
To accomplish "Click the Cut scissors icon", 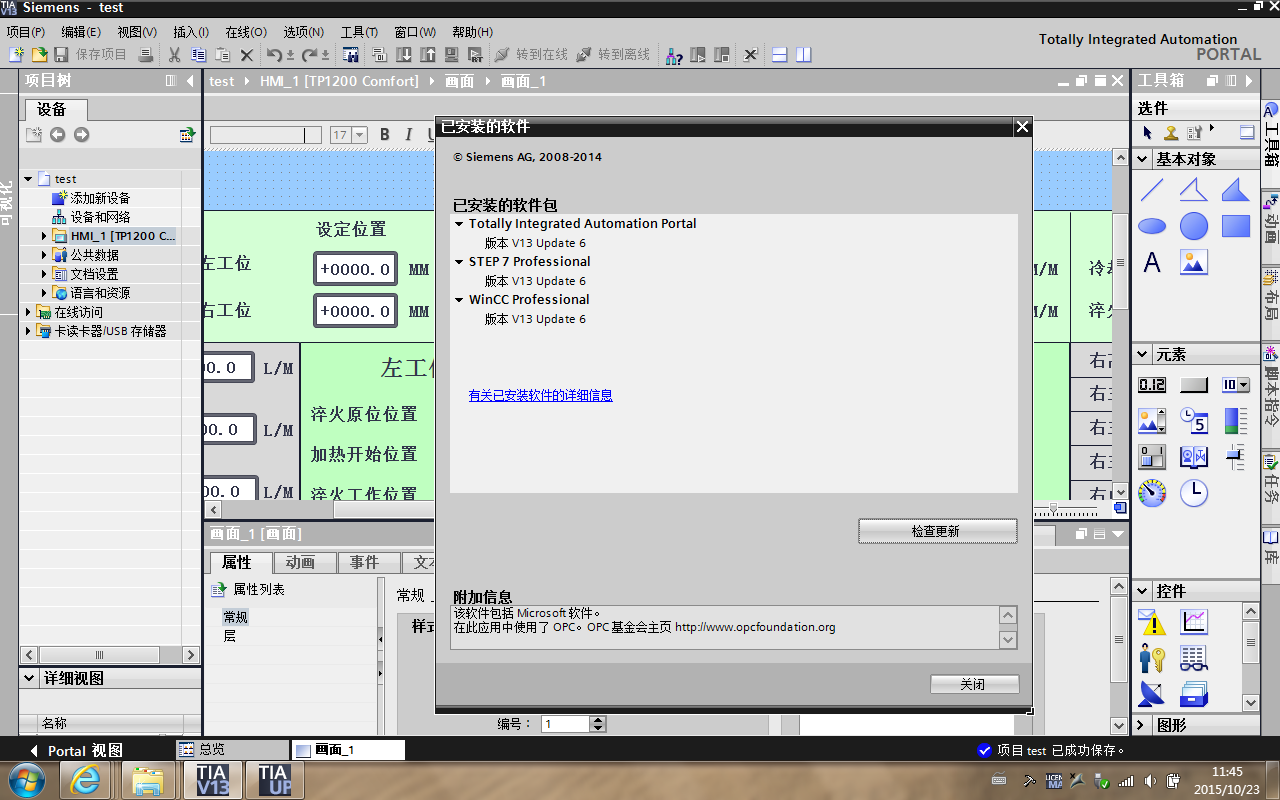I will coord(174,54).
